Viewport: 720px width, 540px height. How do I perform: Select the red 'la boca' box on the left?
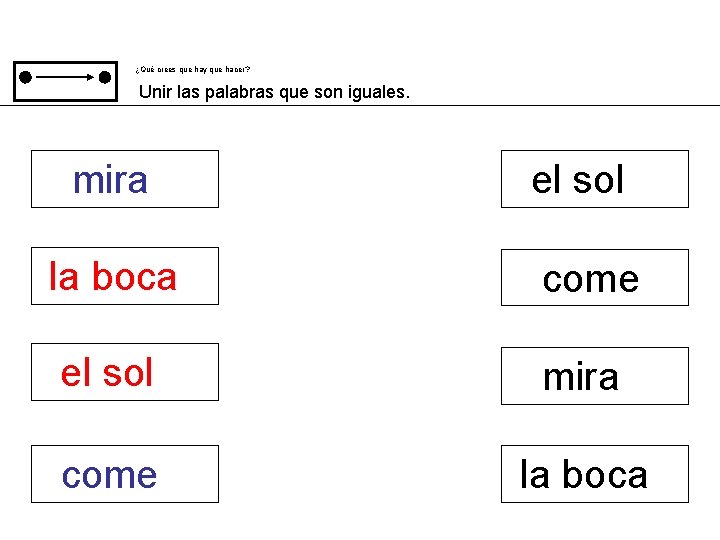click(x=124, y=276)
